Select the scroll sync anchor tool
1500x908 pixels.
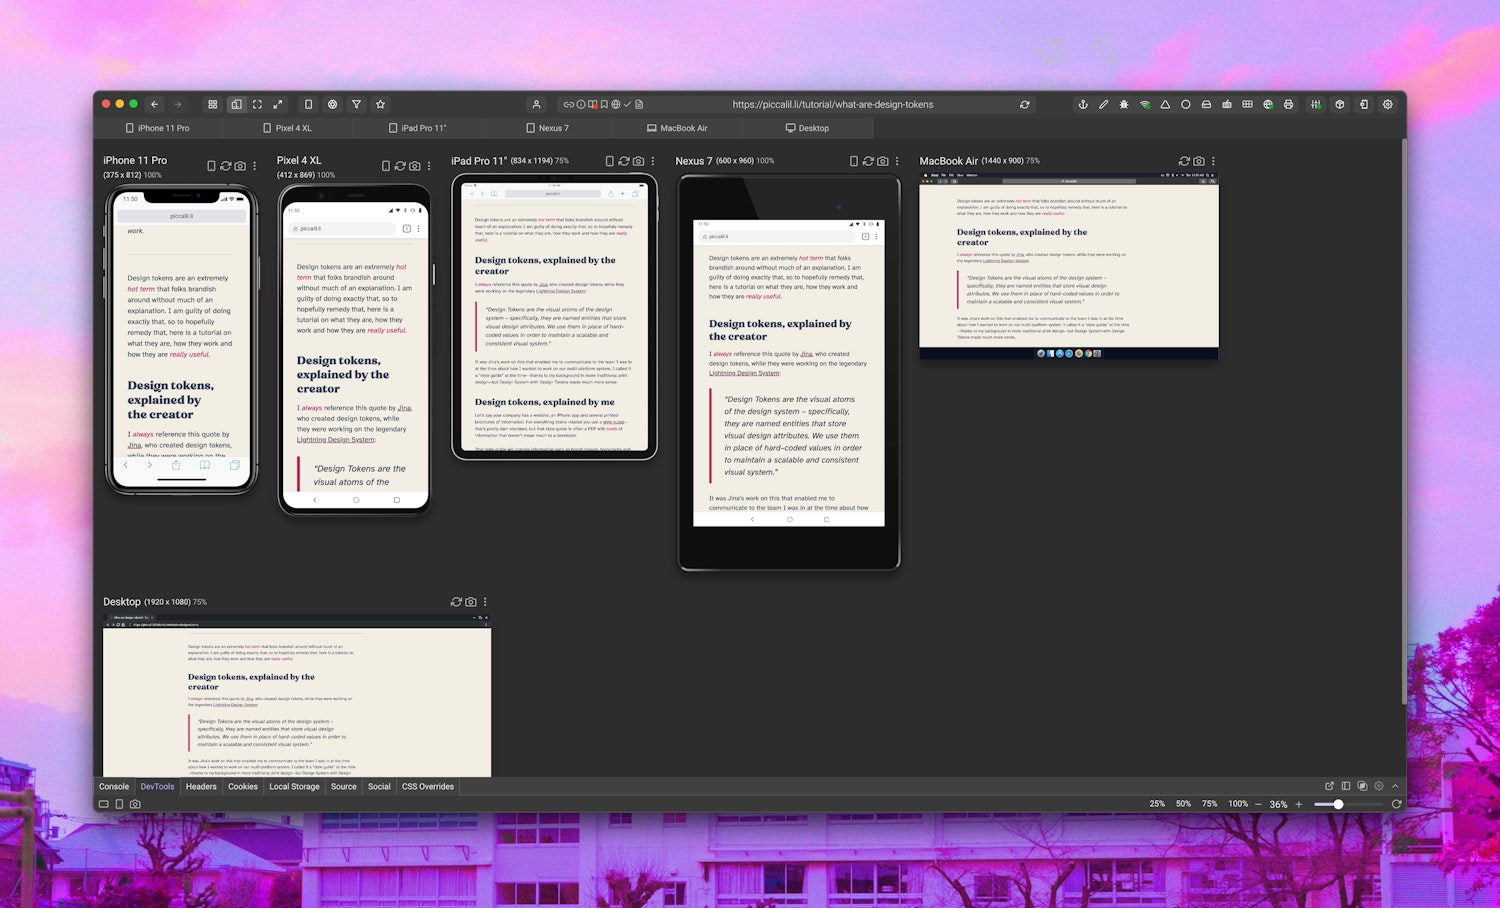point(1083,104)
